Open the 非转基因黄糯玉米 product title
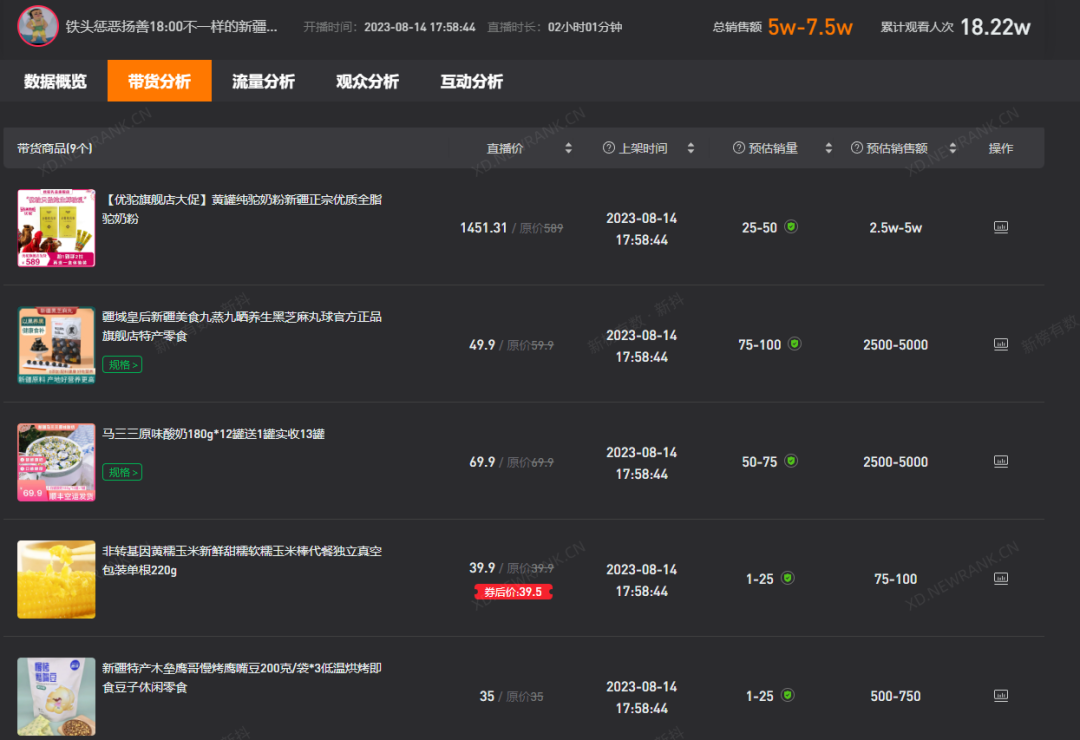 pyautogui.click(x=242, y=560)
